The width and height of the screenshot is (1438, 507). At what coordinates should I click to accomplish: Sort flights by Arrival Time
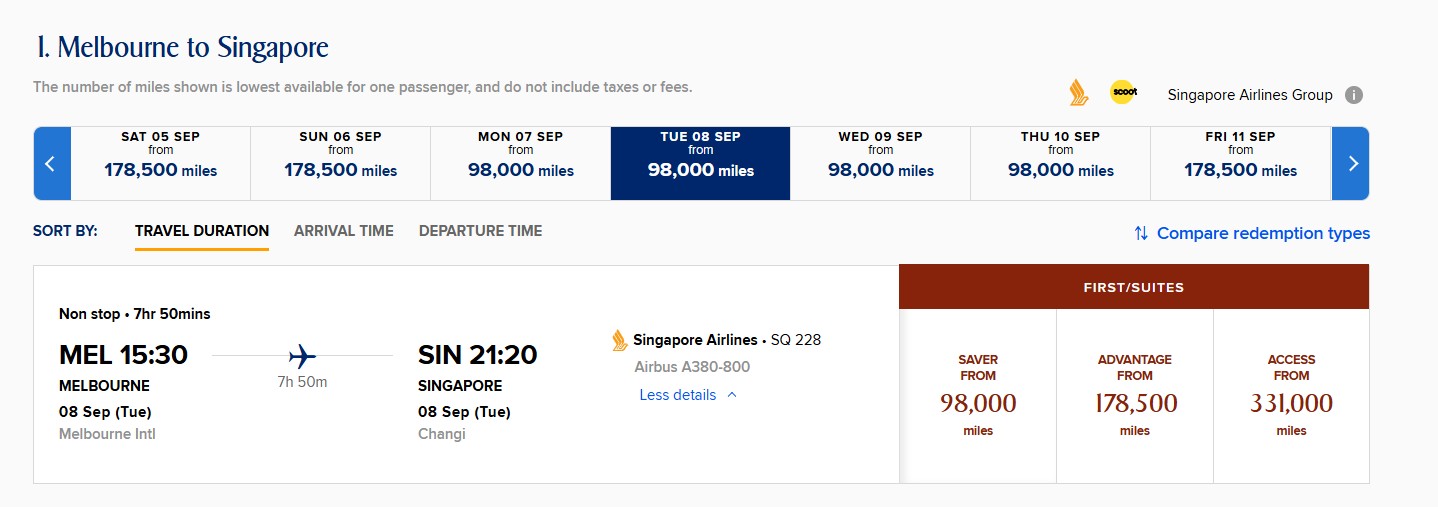coord(343,231)
